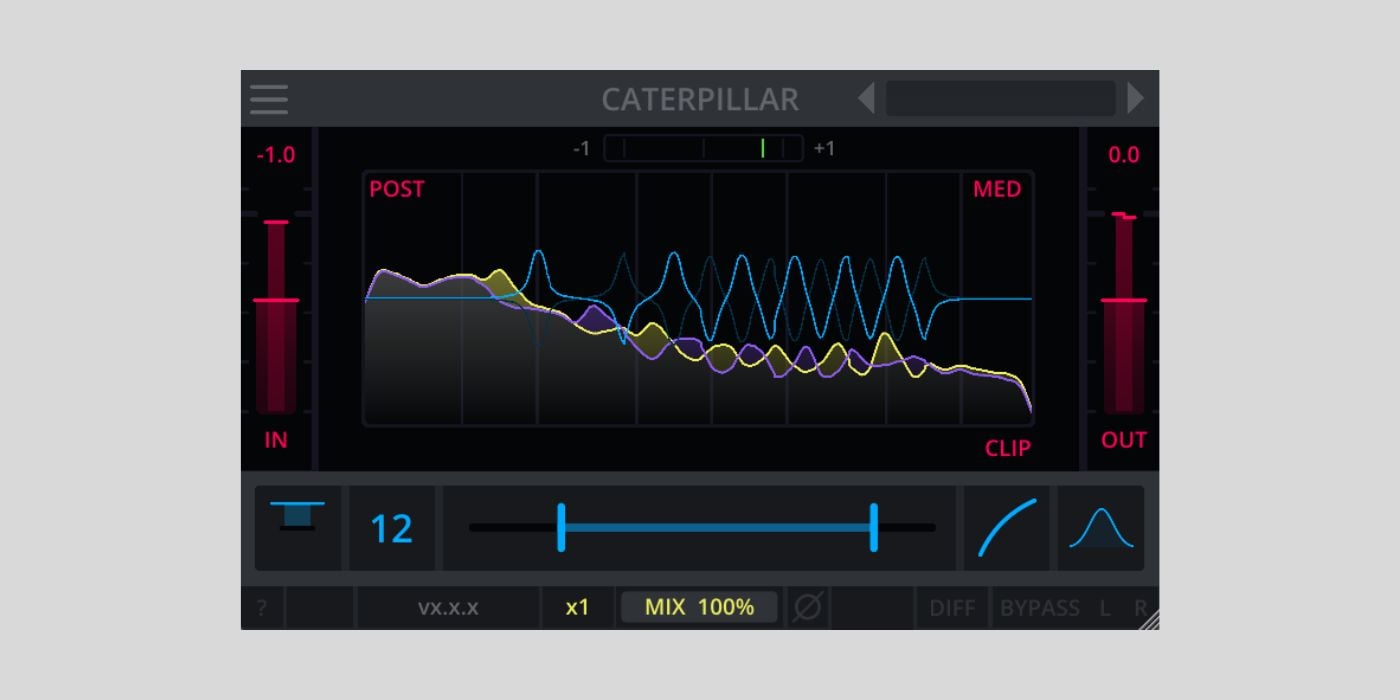Click the MIX 100% slider
Screen dimensions: 1400x700
(x=699, y=607)
